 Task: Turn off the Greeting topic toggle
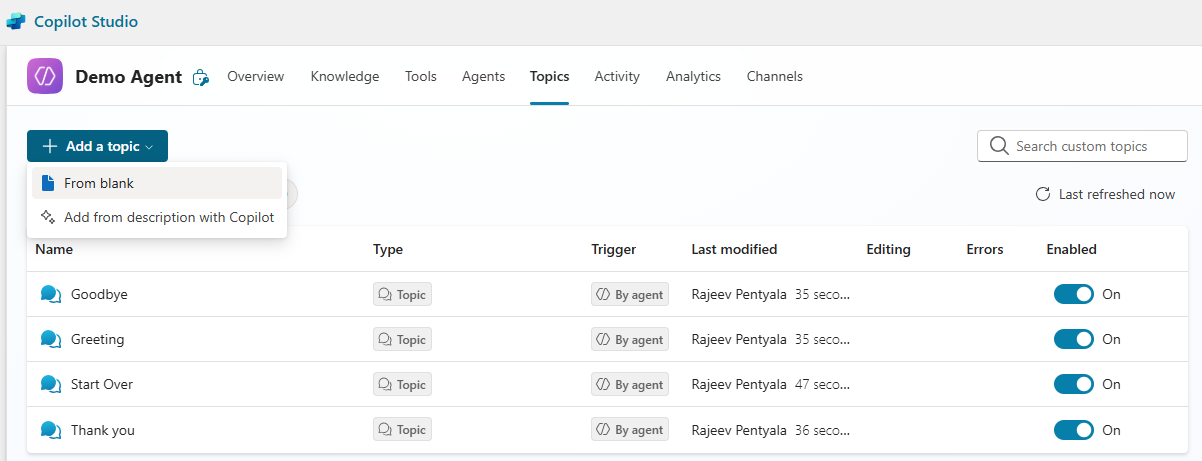pos(1073,339)
